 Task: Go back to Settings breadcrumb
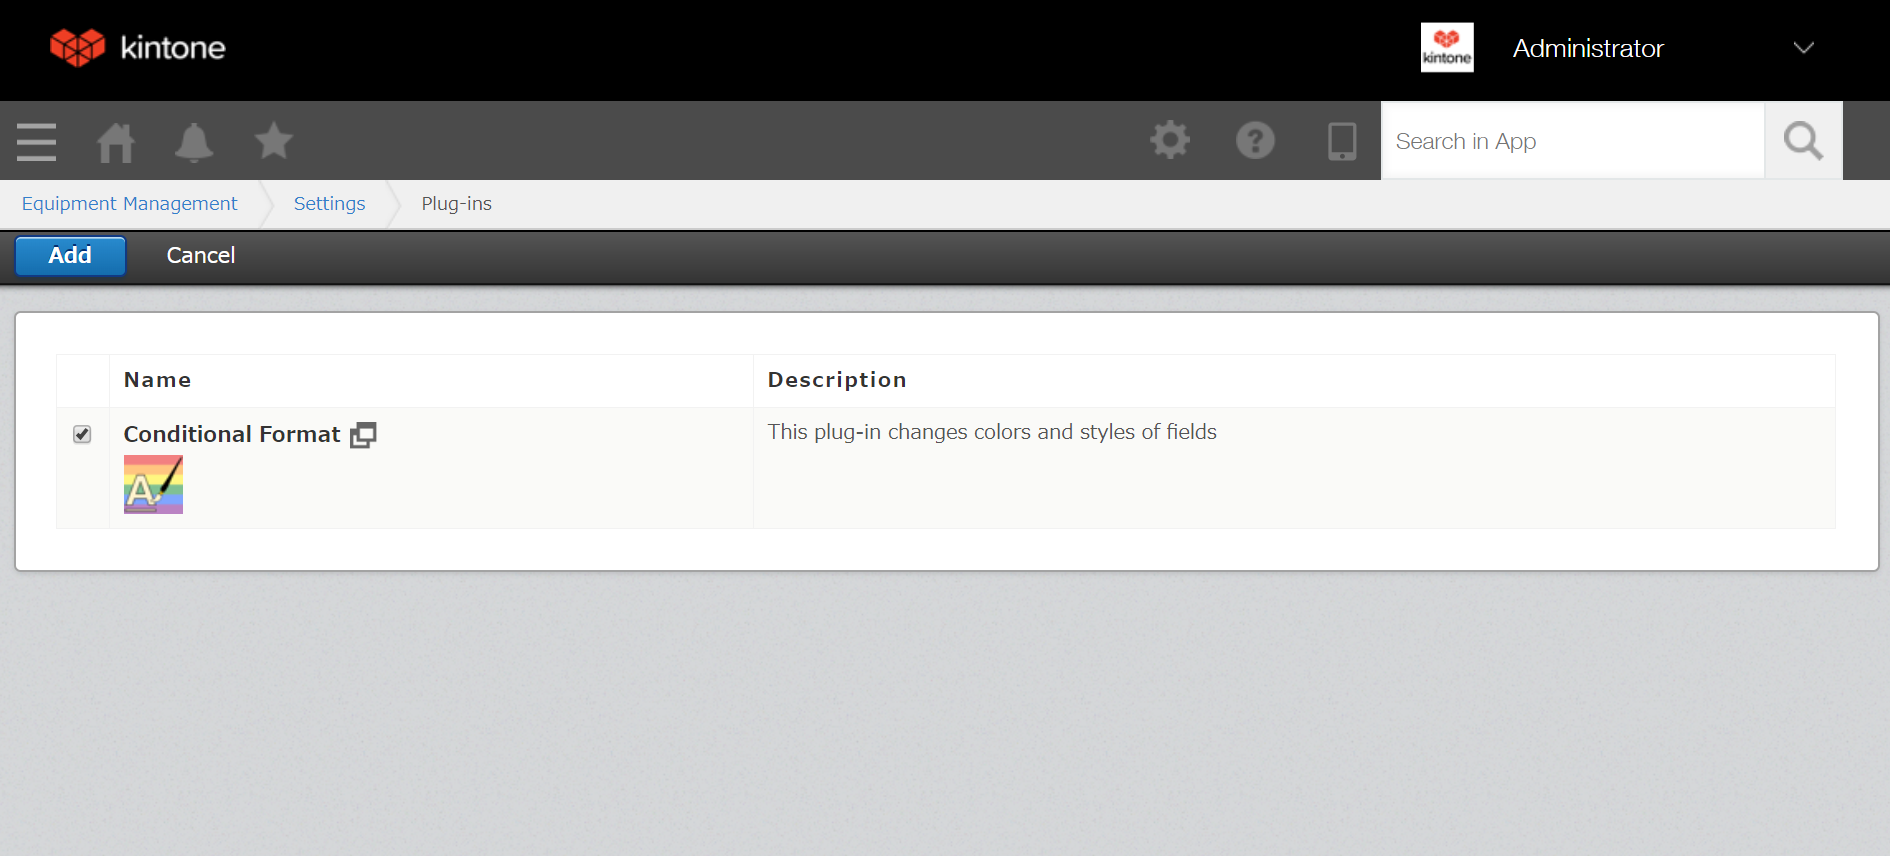329,204
